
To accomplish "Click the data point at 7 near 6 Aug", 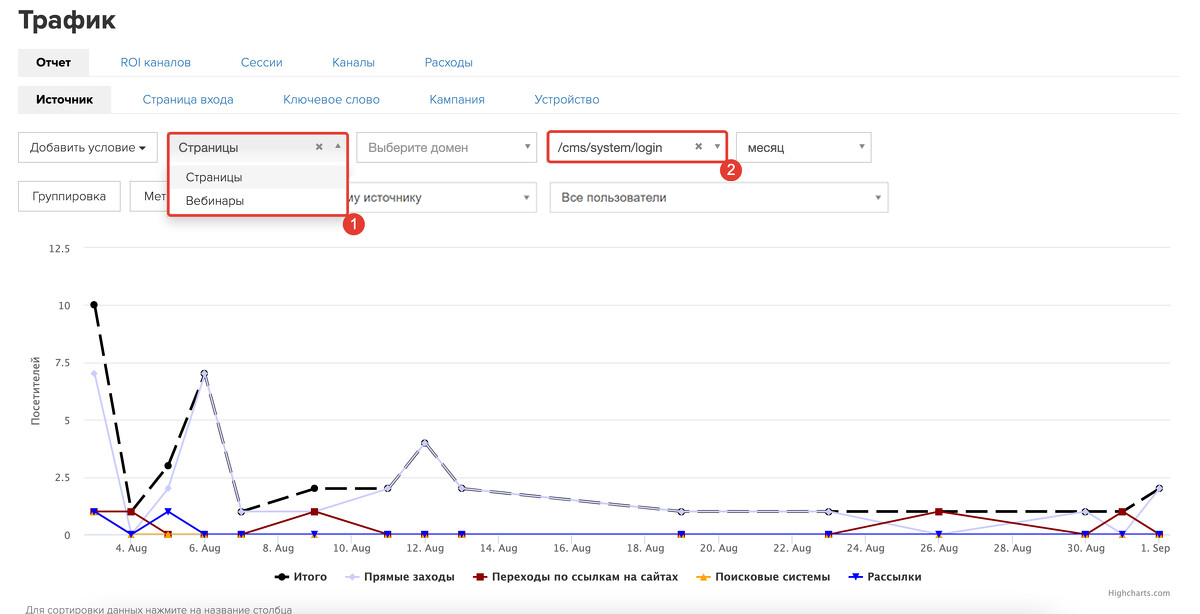I will click(204, 374).
